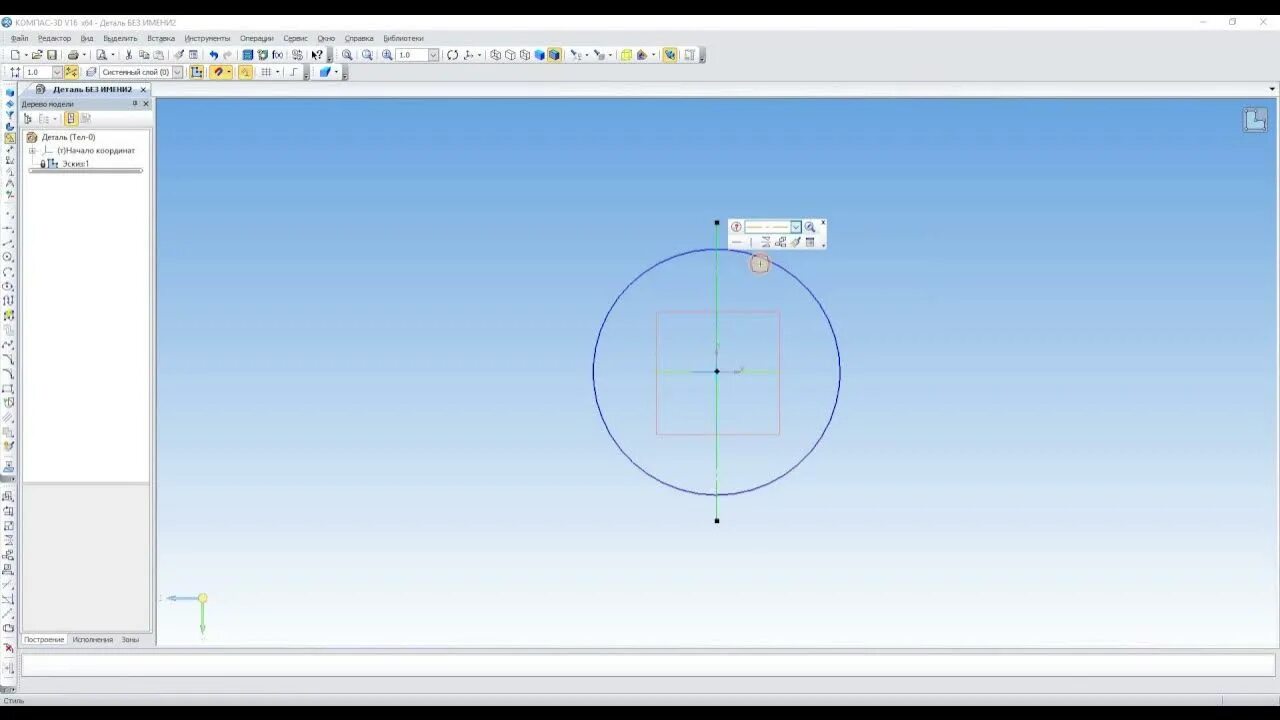Image resolution: width=1280 pixels, height=720 pixels.
Task: Open the zoom scale dropdown showing 1.0
Action: pyautogui.click(x=433, y=55)
